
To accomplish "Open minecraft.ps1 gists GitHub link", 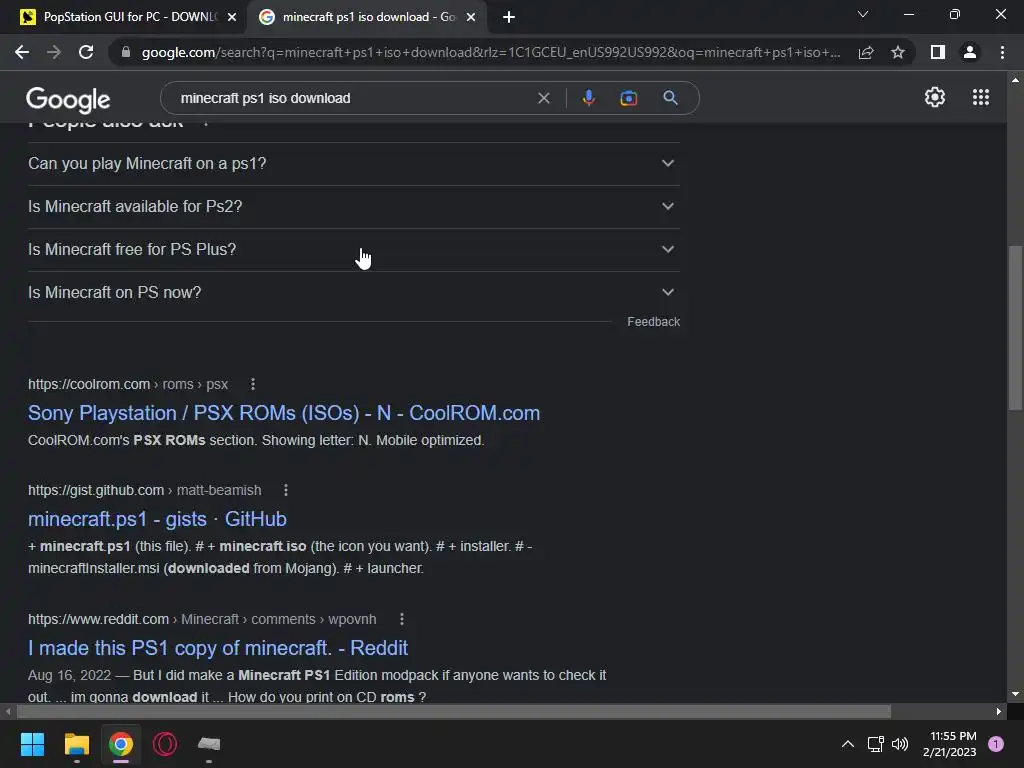I will [157, 519].
